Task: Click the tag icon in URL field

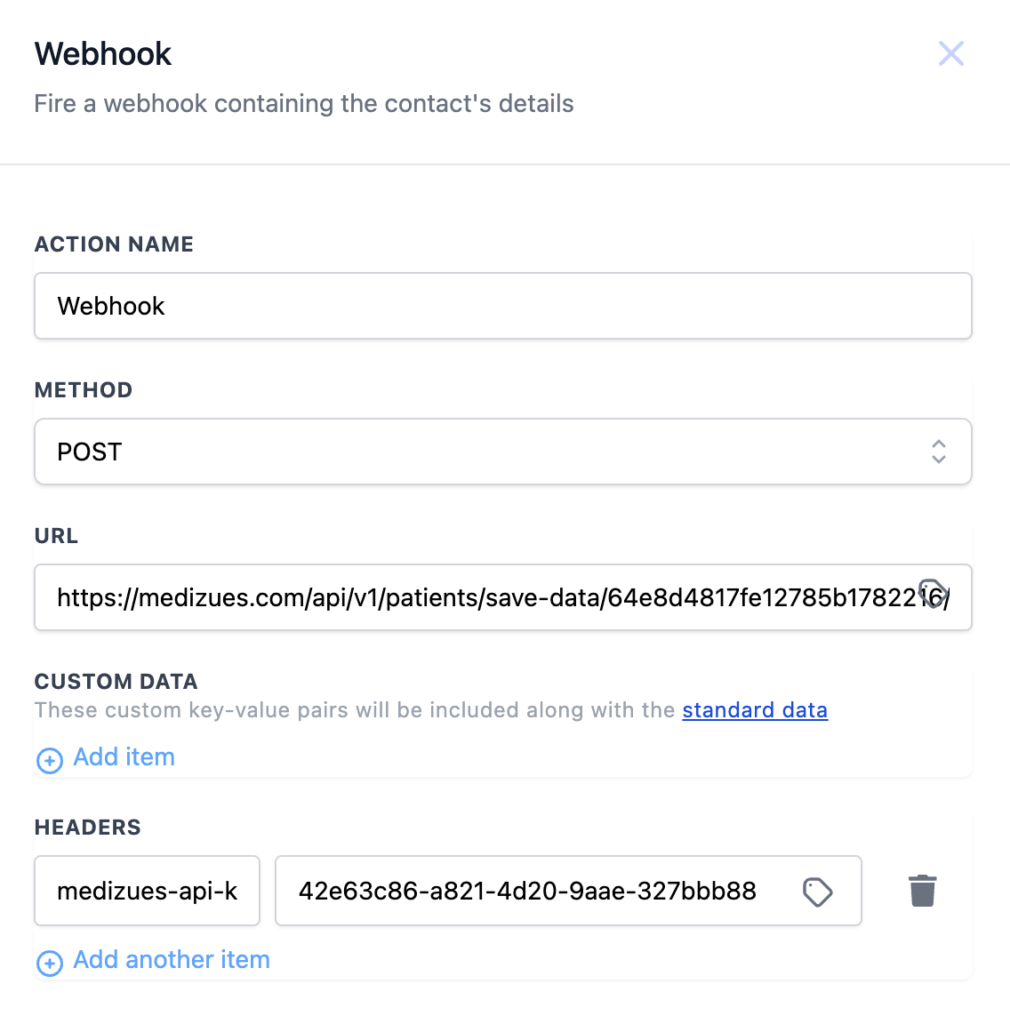Action: coord(932,594)
